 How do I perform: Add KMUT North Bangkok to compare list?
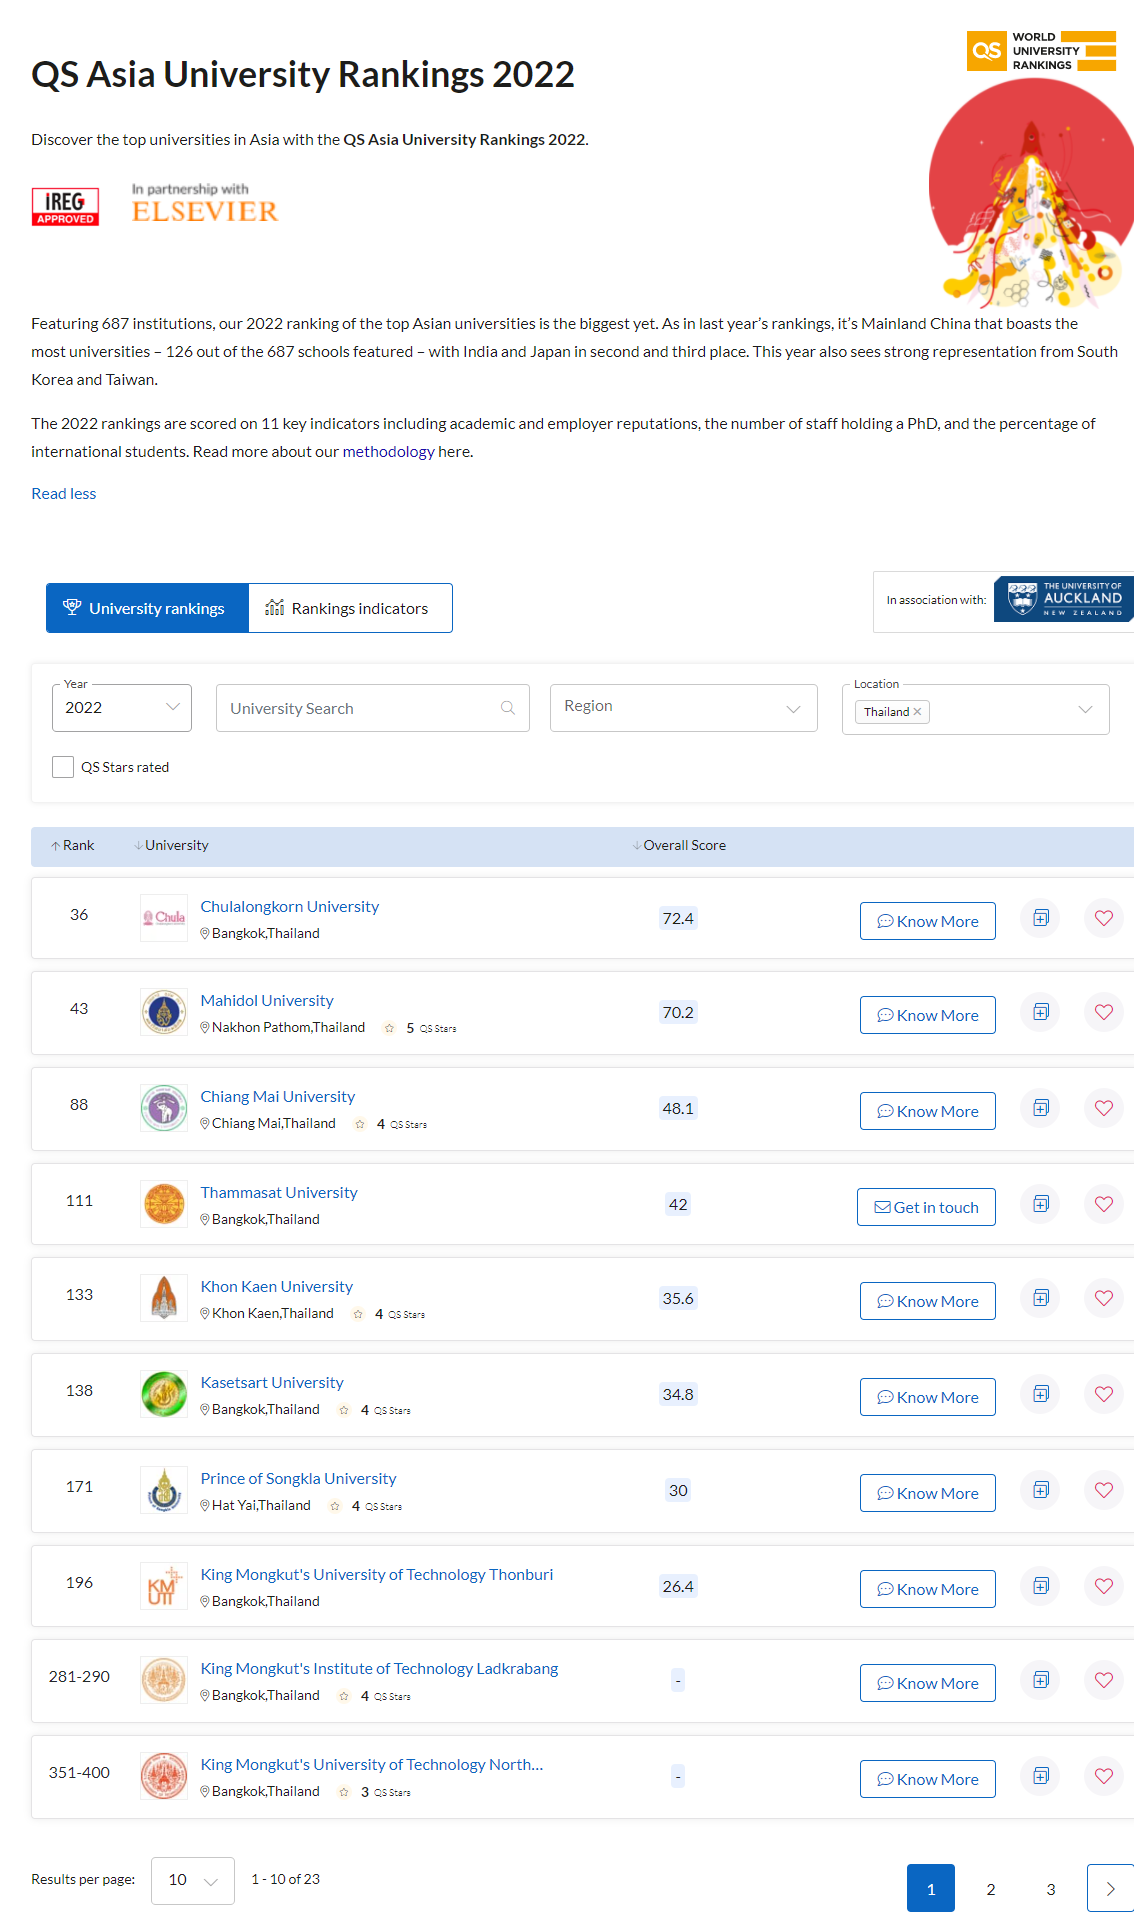[1041, 1776]
